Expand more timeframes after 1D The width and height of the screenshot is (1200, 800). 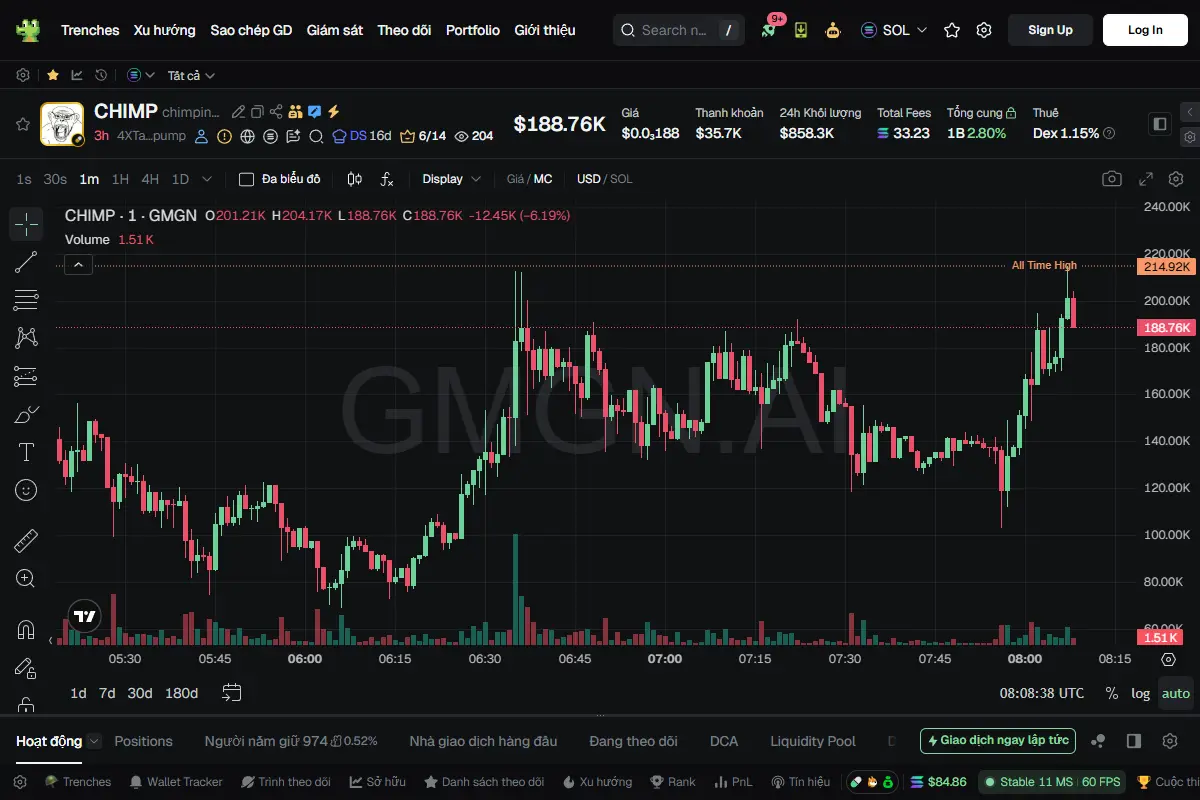coord(207,179)
